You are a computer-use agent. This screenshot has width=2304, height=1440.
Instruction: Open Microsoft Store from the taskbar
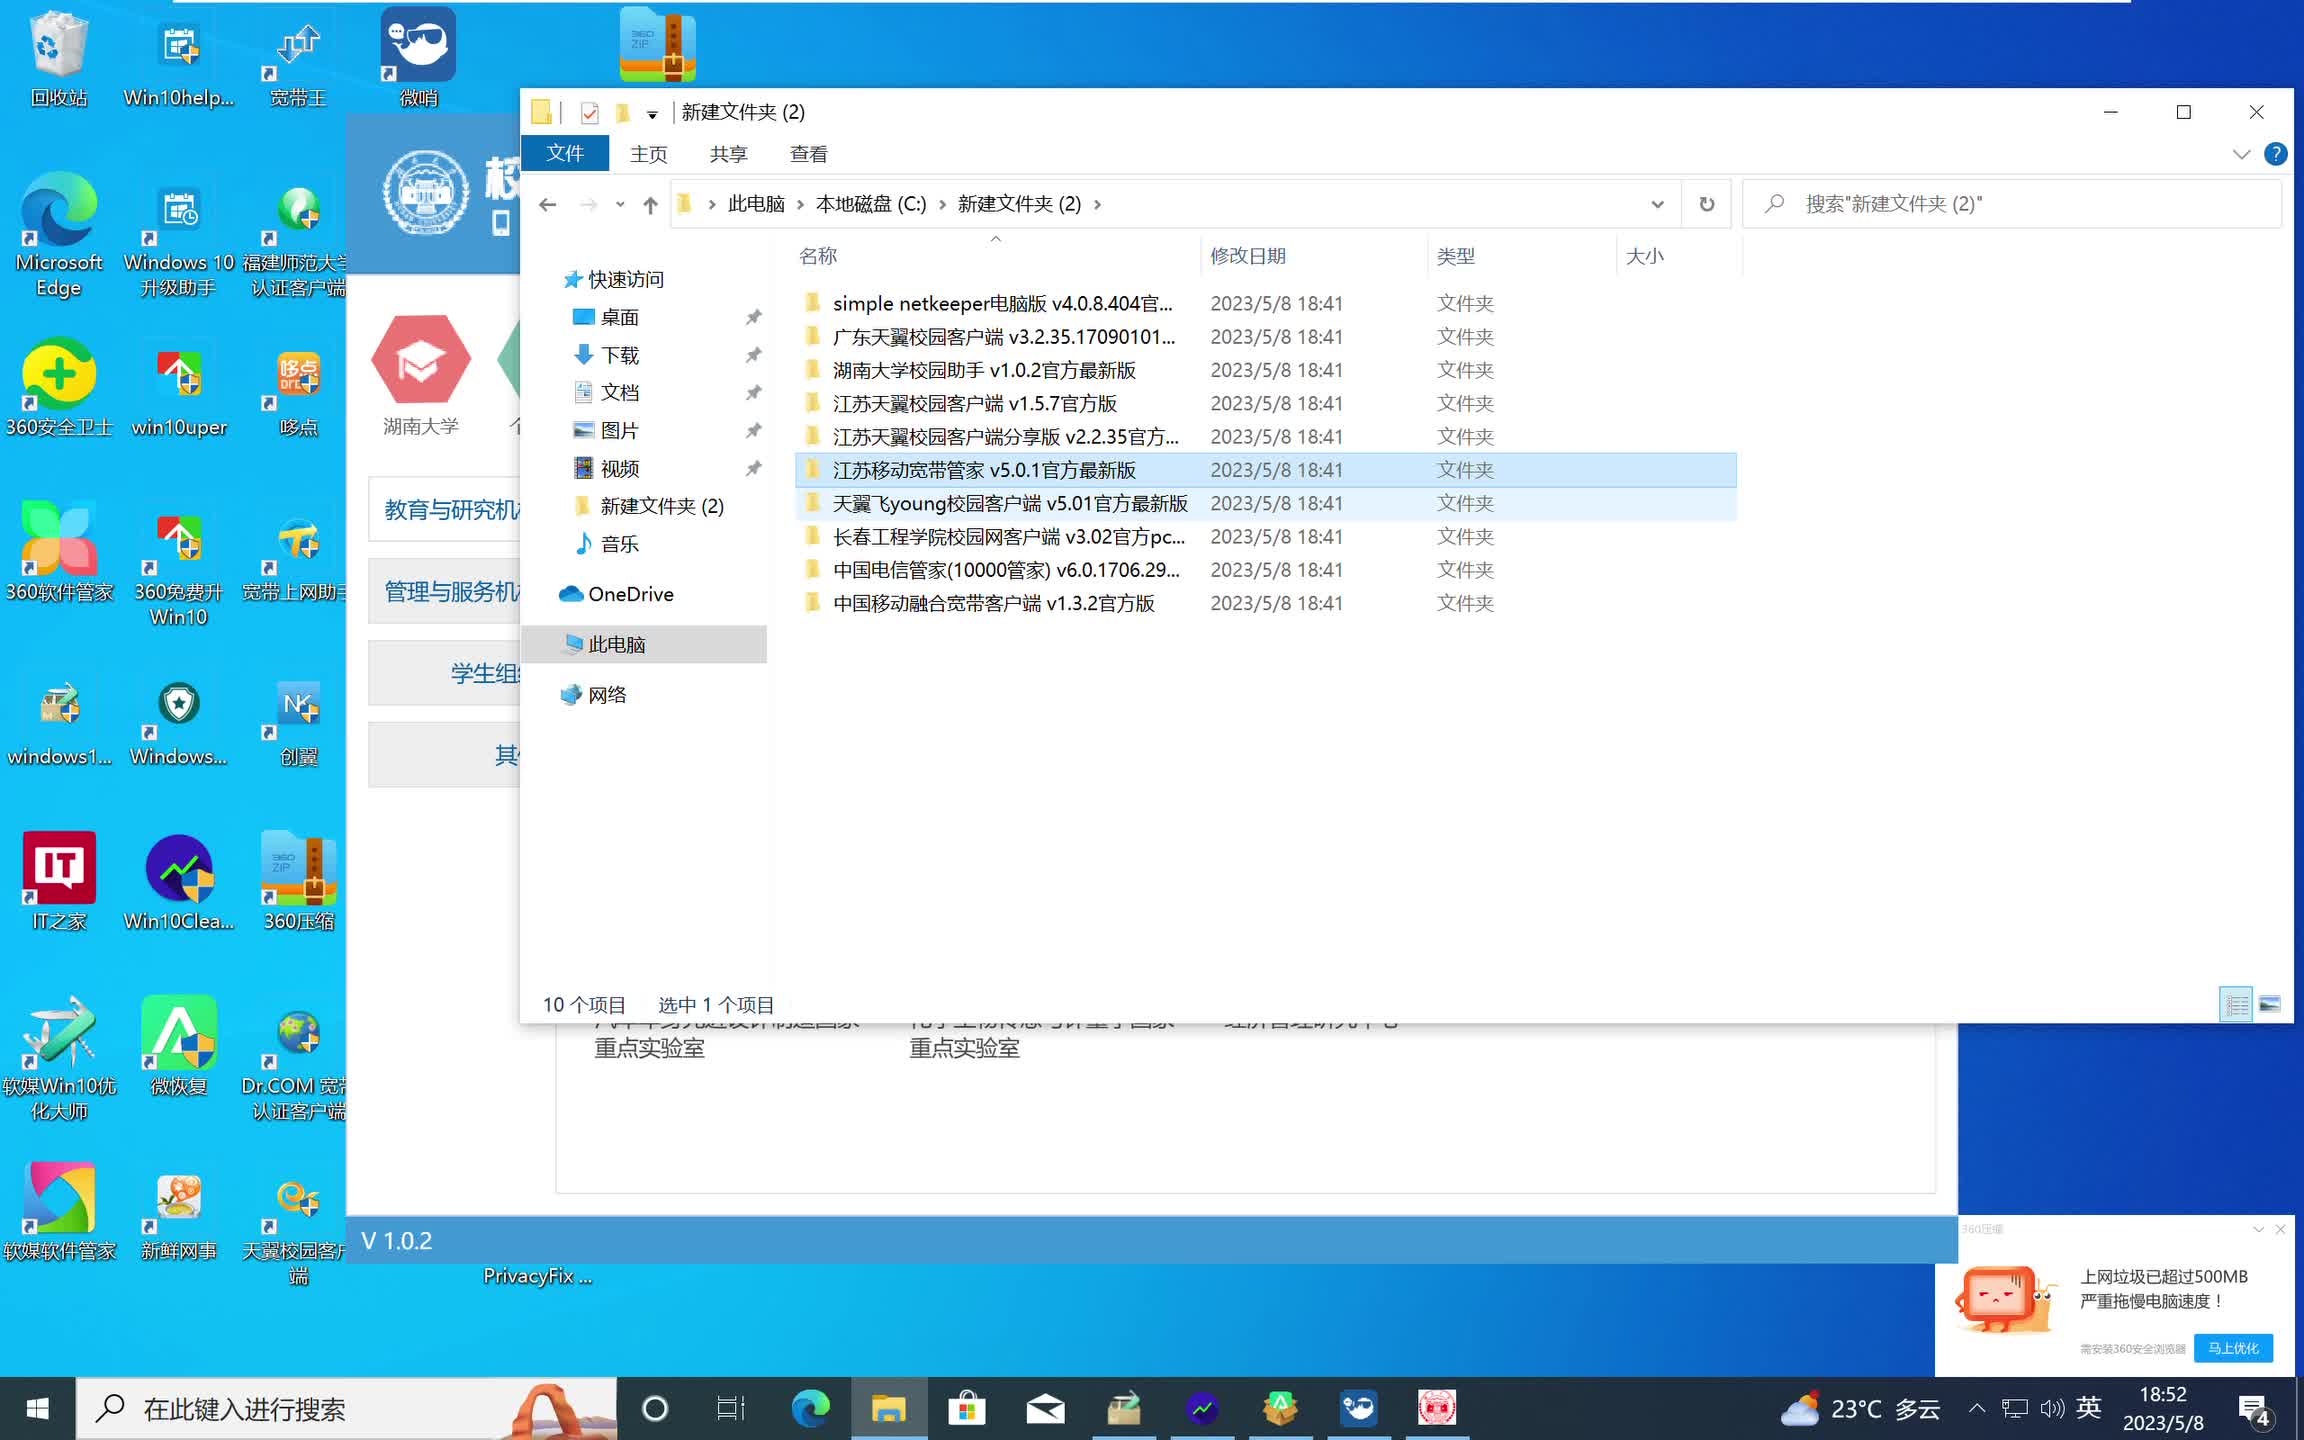tap(966, 1408)
